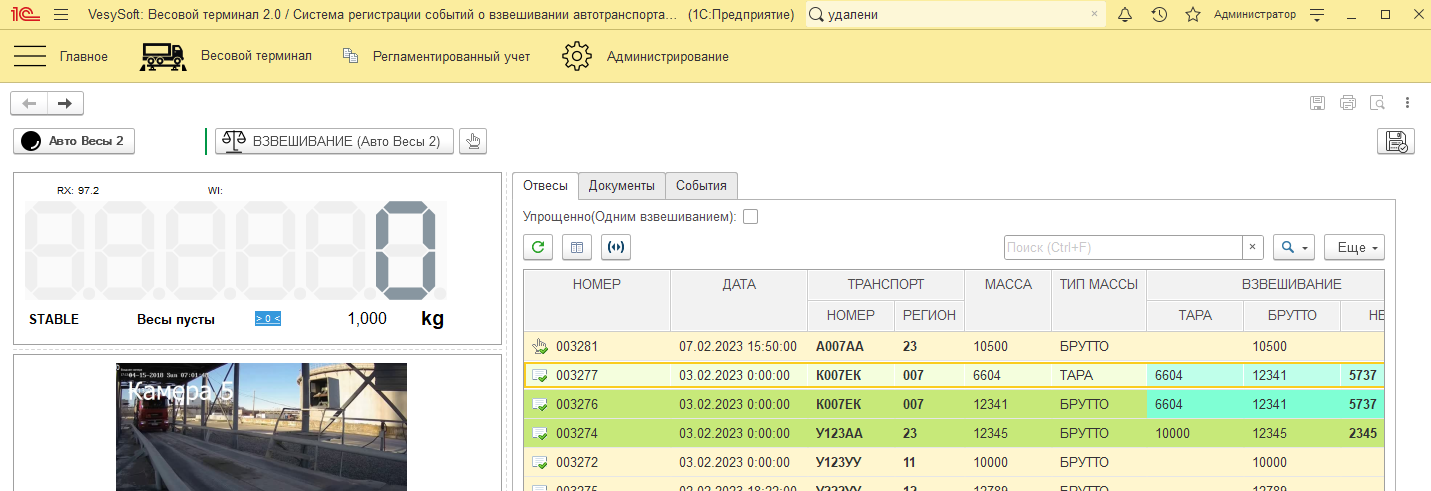
Task: Open the search magnifier dropdown
Action: (1293, 247)
